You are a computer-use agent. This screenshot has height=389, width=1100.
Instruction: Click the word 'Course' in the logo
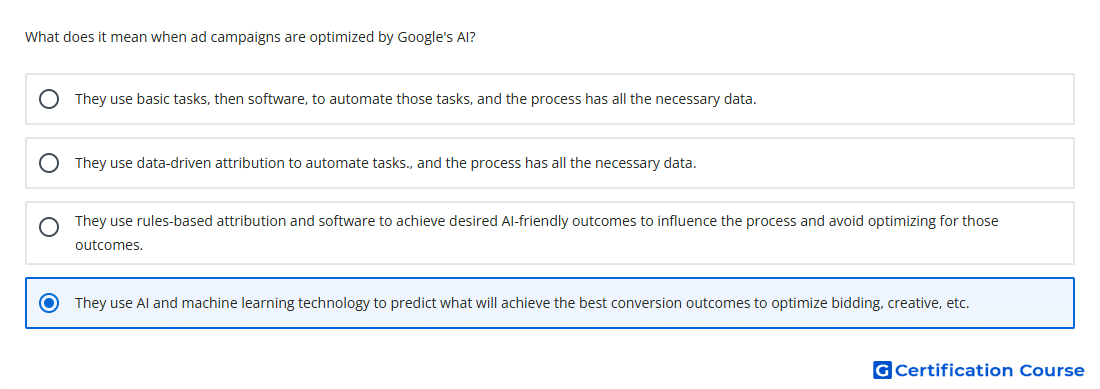click(1052, 370)
